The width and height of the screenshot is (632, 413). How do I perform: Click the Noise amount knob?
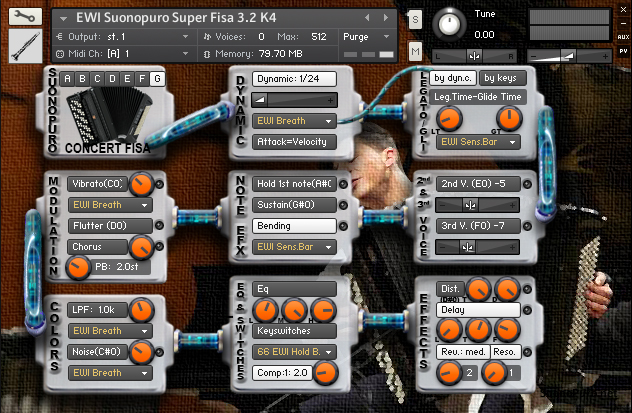[141, 352]
